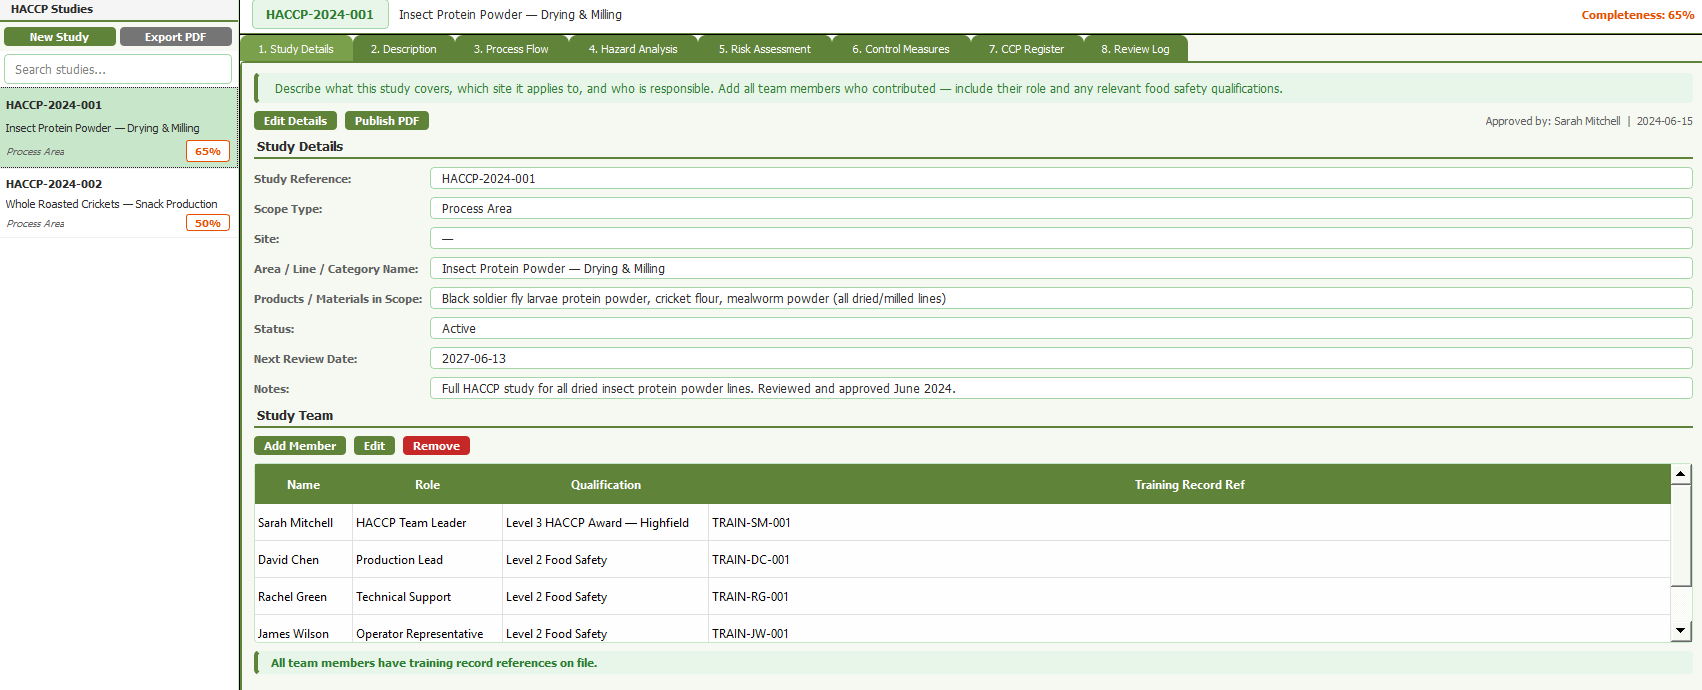View the 7. CCP Register tab

click(x=1026, y=49)
